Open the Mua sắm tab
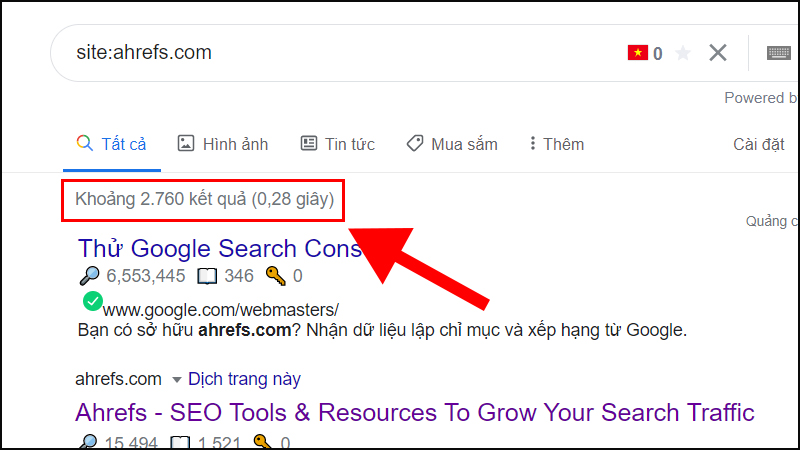Image resolution: width=800 pixels, height=450 pixels. pos(452,144)
